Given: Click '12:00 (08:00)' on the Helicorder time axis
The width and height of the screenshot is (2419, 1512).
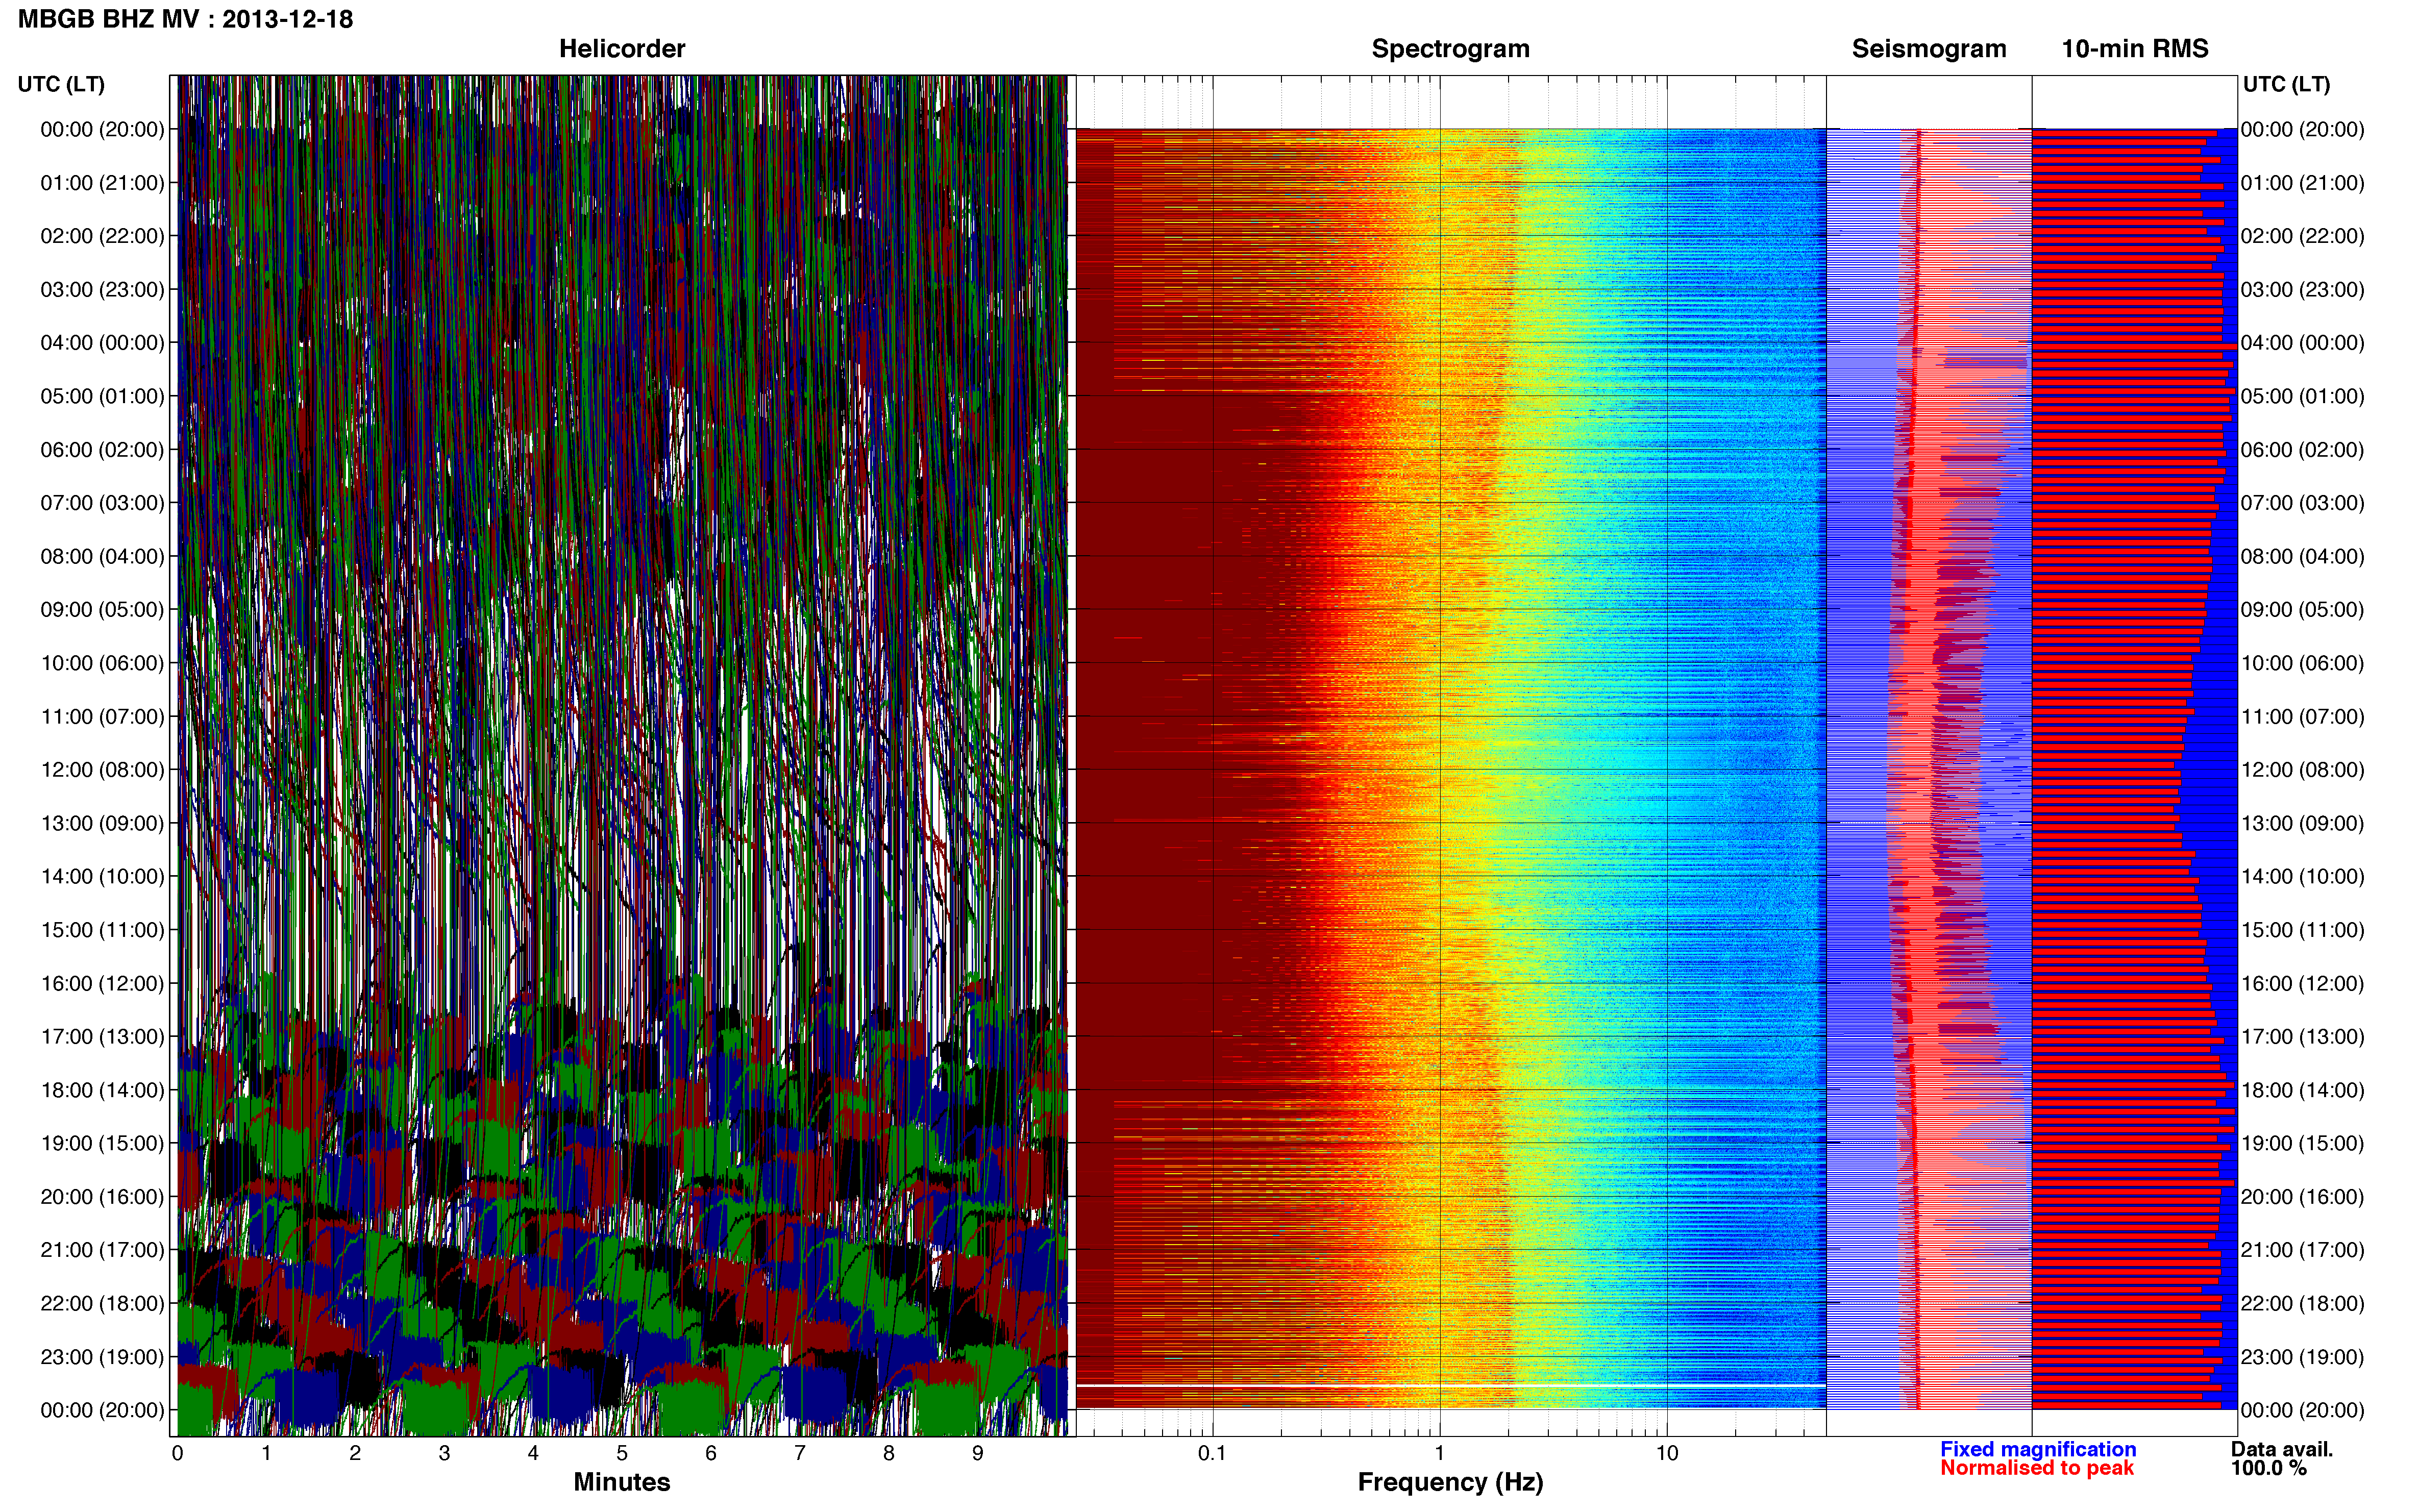Looking at the screenshot, I should coord(102,770).
